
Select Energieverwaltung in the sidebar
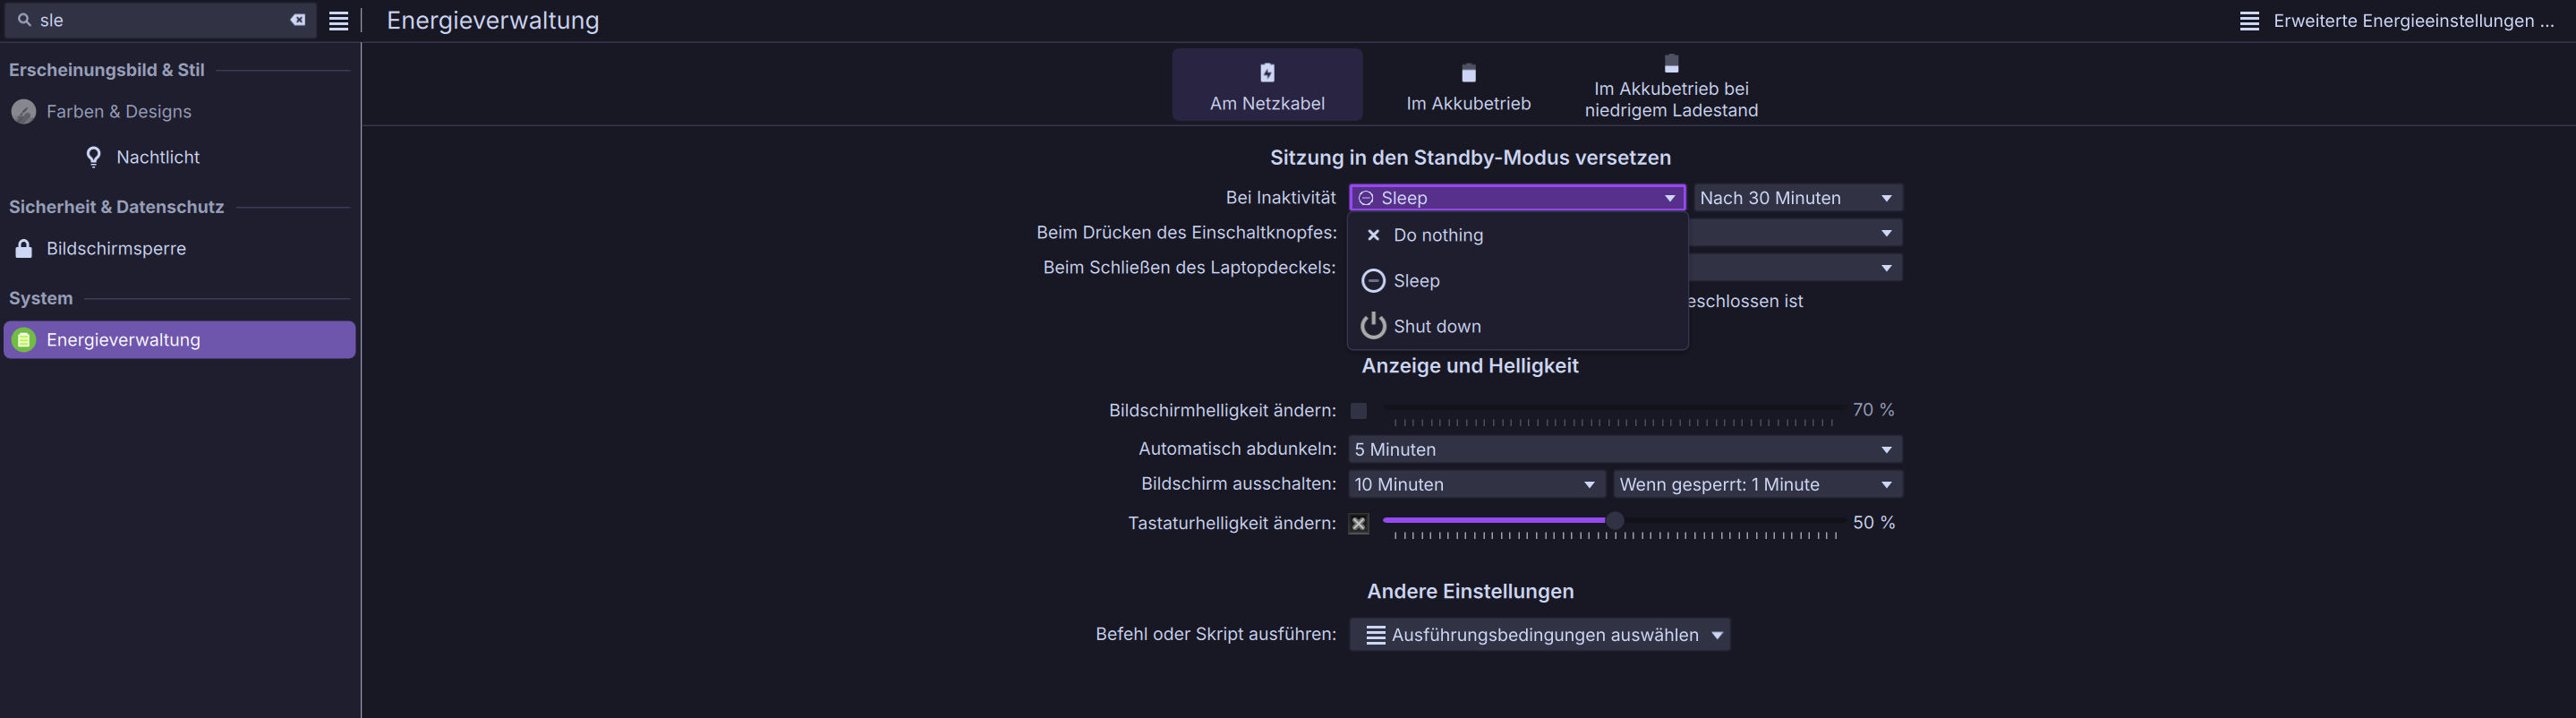click(180, 340)
